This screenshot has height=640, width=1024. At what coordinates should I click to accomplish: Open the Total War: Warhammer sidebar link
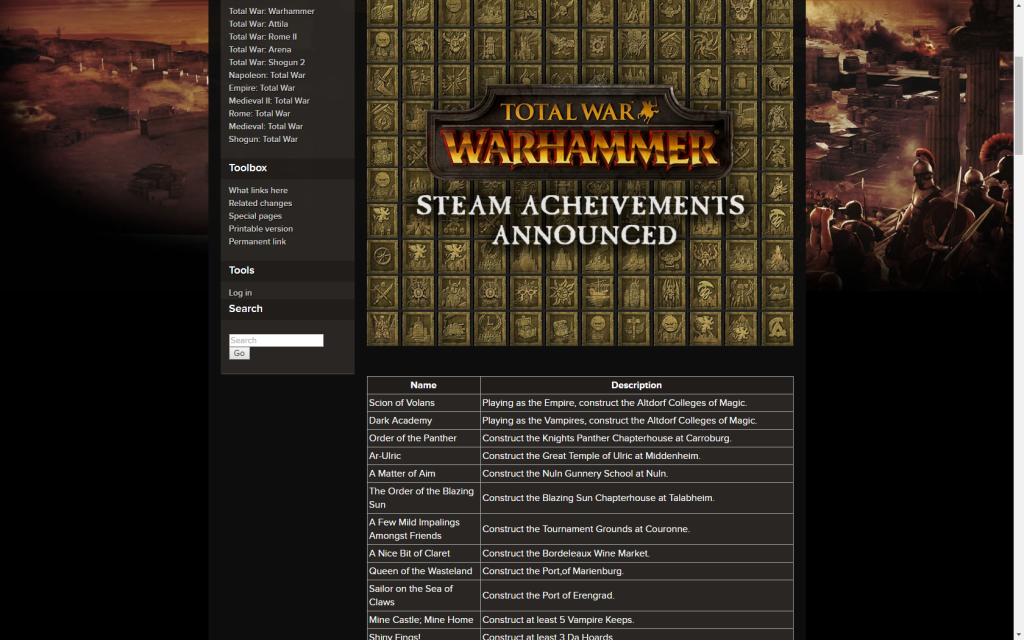(271, 11)
